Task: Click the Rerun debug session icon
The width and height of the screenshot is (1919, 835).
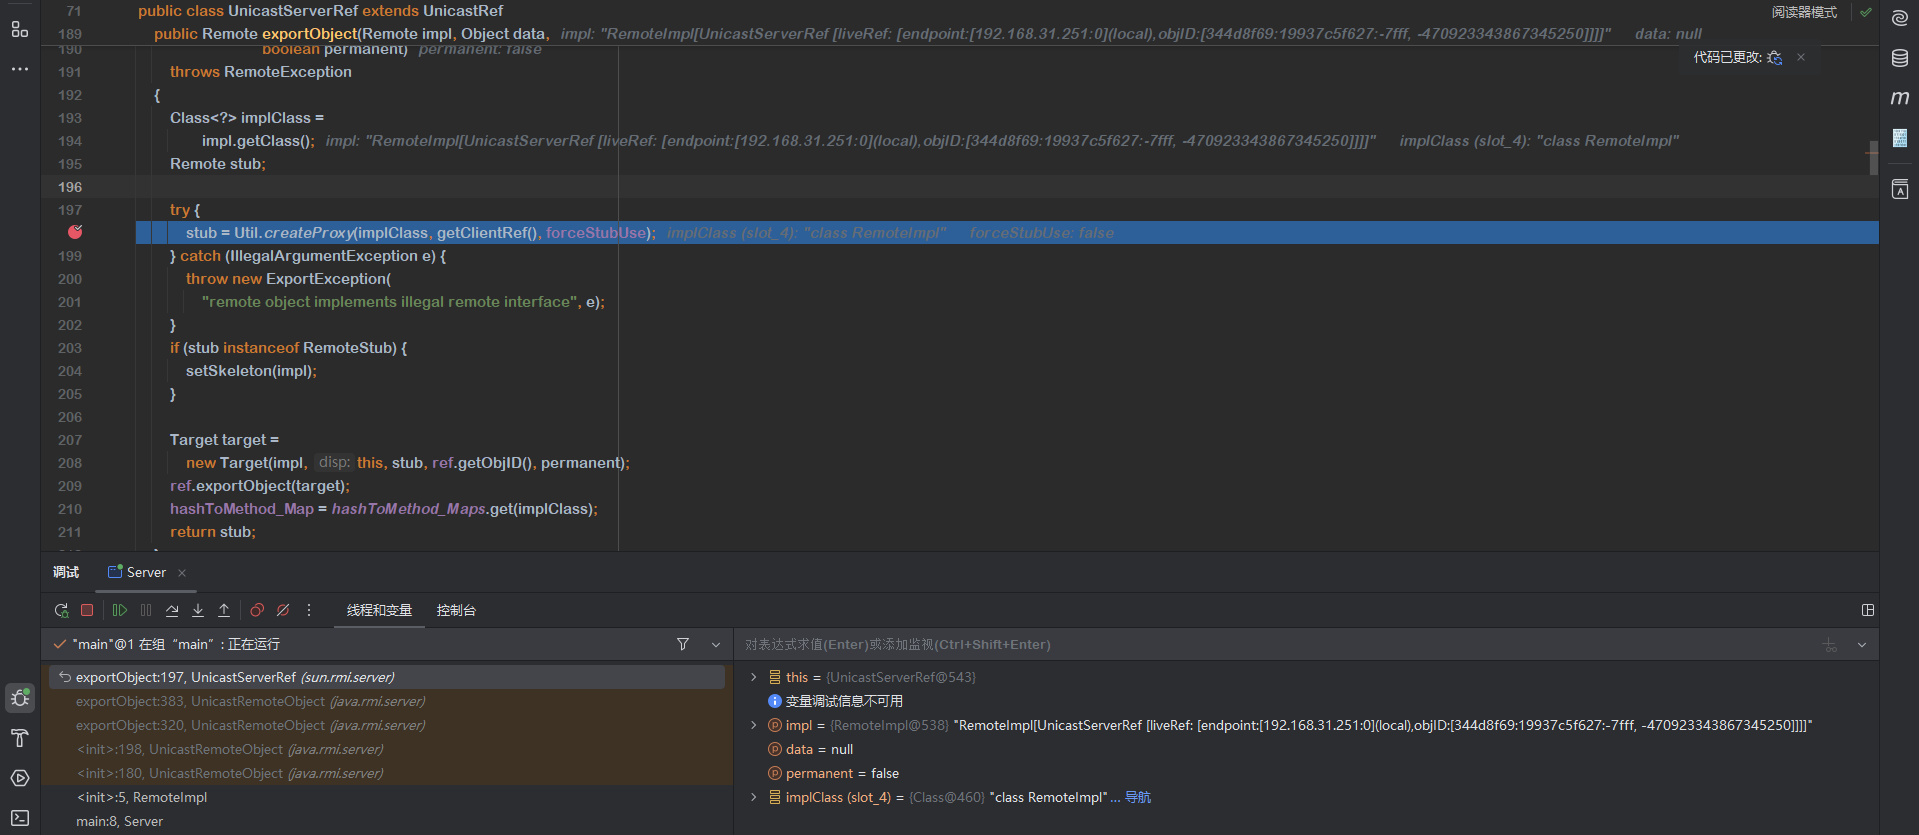Action: click(61, 610)
